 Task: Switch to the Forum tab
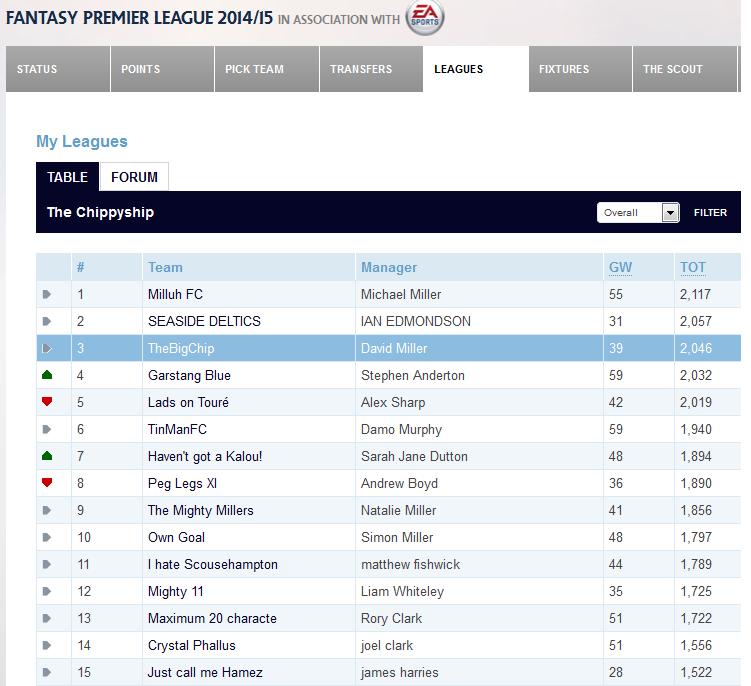[x=135, y=177]
